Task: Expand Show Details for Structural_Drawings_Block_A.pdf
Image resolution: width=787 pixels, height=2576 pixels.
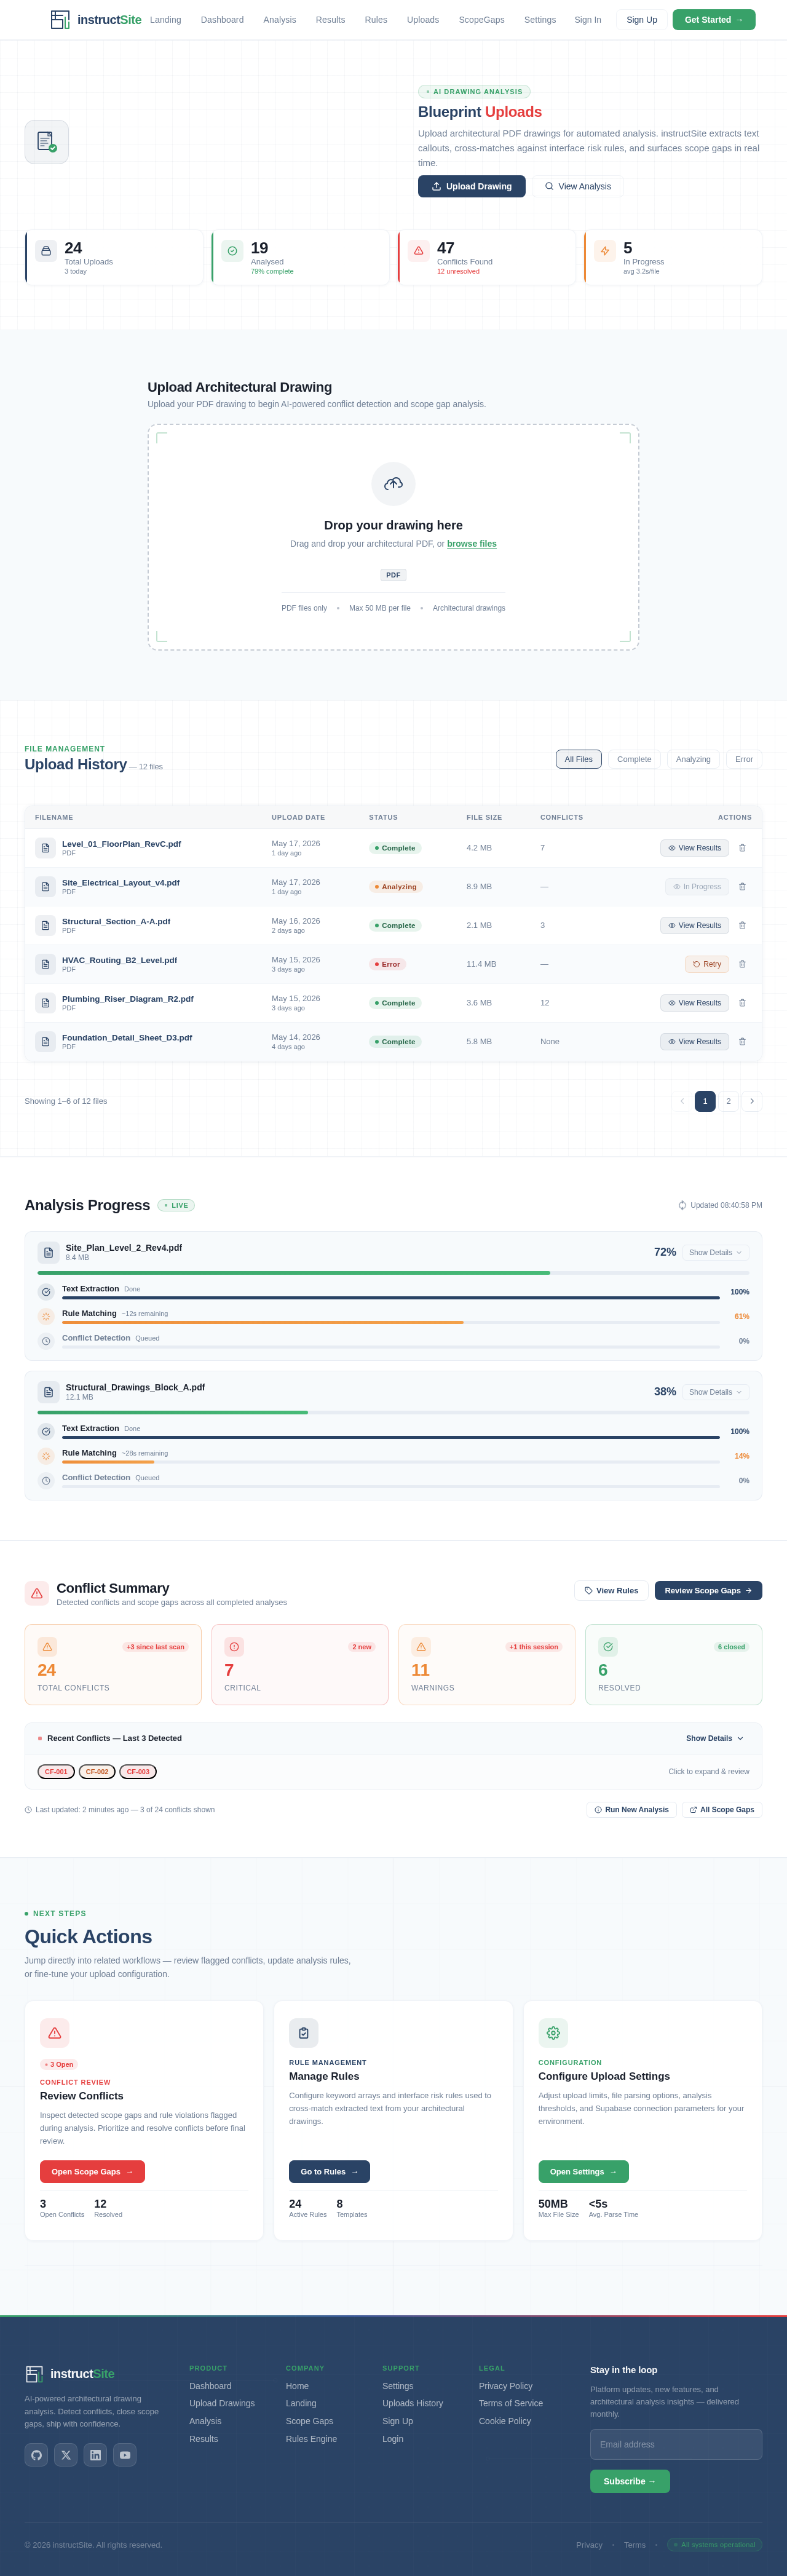Action: [715, 1392]
